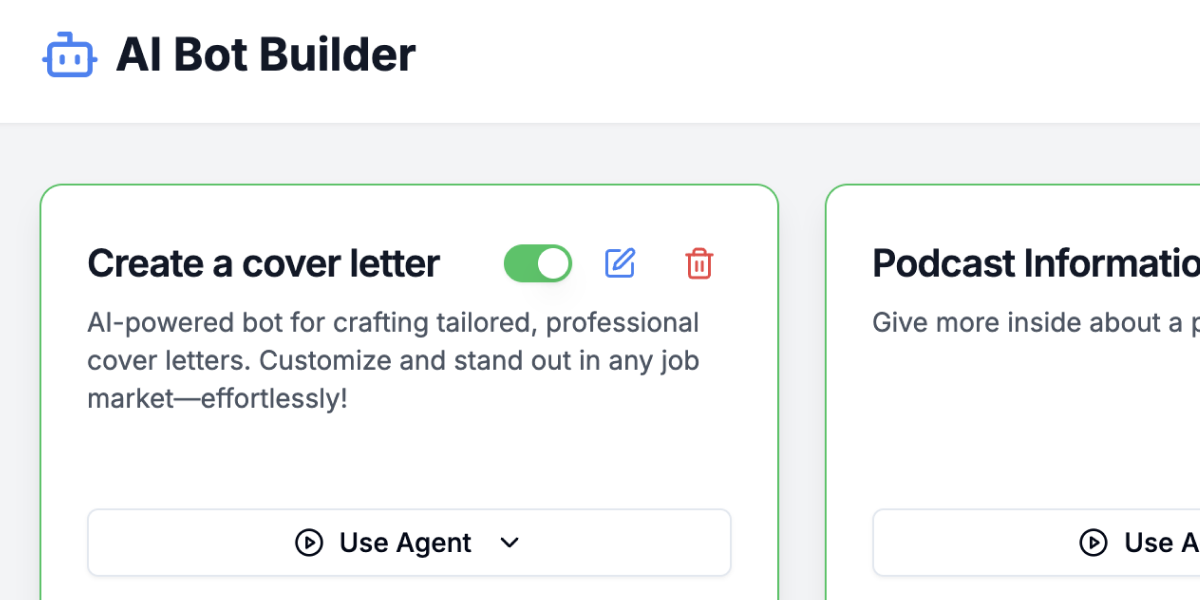The height and width of the screenshot is (600, 1200).
Task: Expand the Use Agent chevron dropdown
Action: click(510, 543)
